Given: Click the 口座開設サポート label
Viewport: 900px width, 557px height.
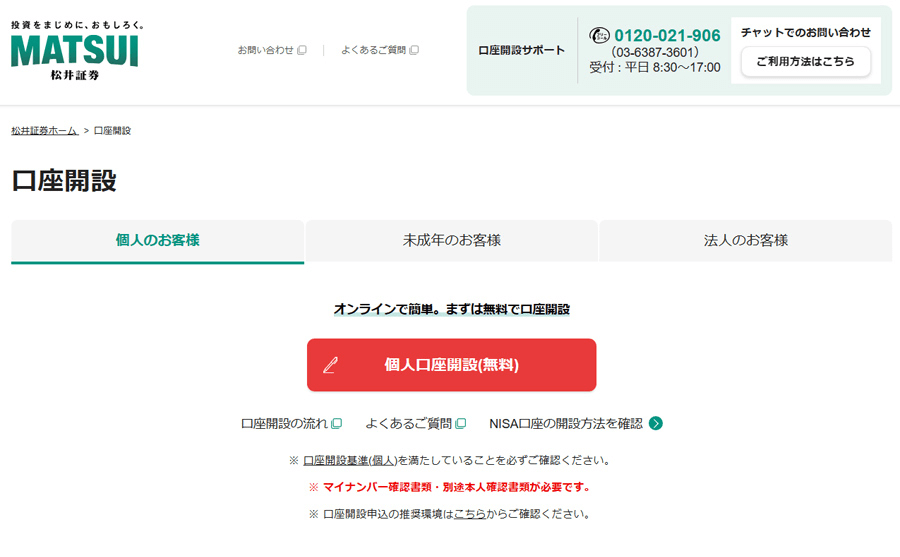Looking at the screenshot, I should 521,51.
